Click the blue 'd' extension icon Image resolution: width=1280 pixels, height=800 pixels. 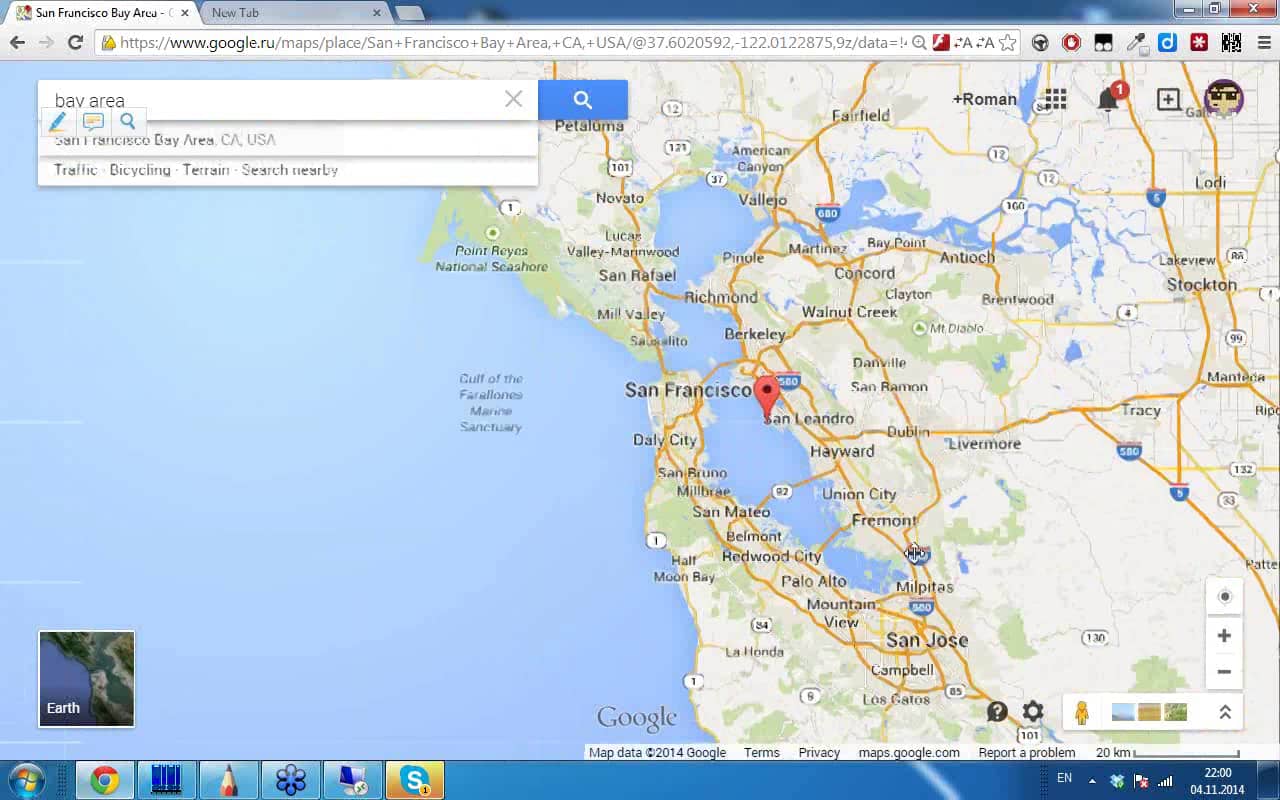[x=1167, y=43]
